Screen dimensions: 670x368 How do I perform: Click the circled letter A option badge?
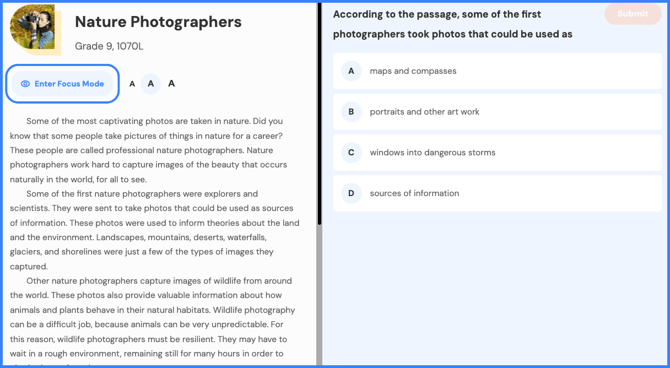[351, 71]
